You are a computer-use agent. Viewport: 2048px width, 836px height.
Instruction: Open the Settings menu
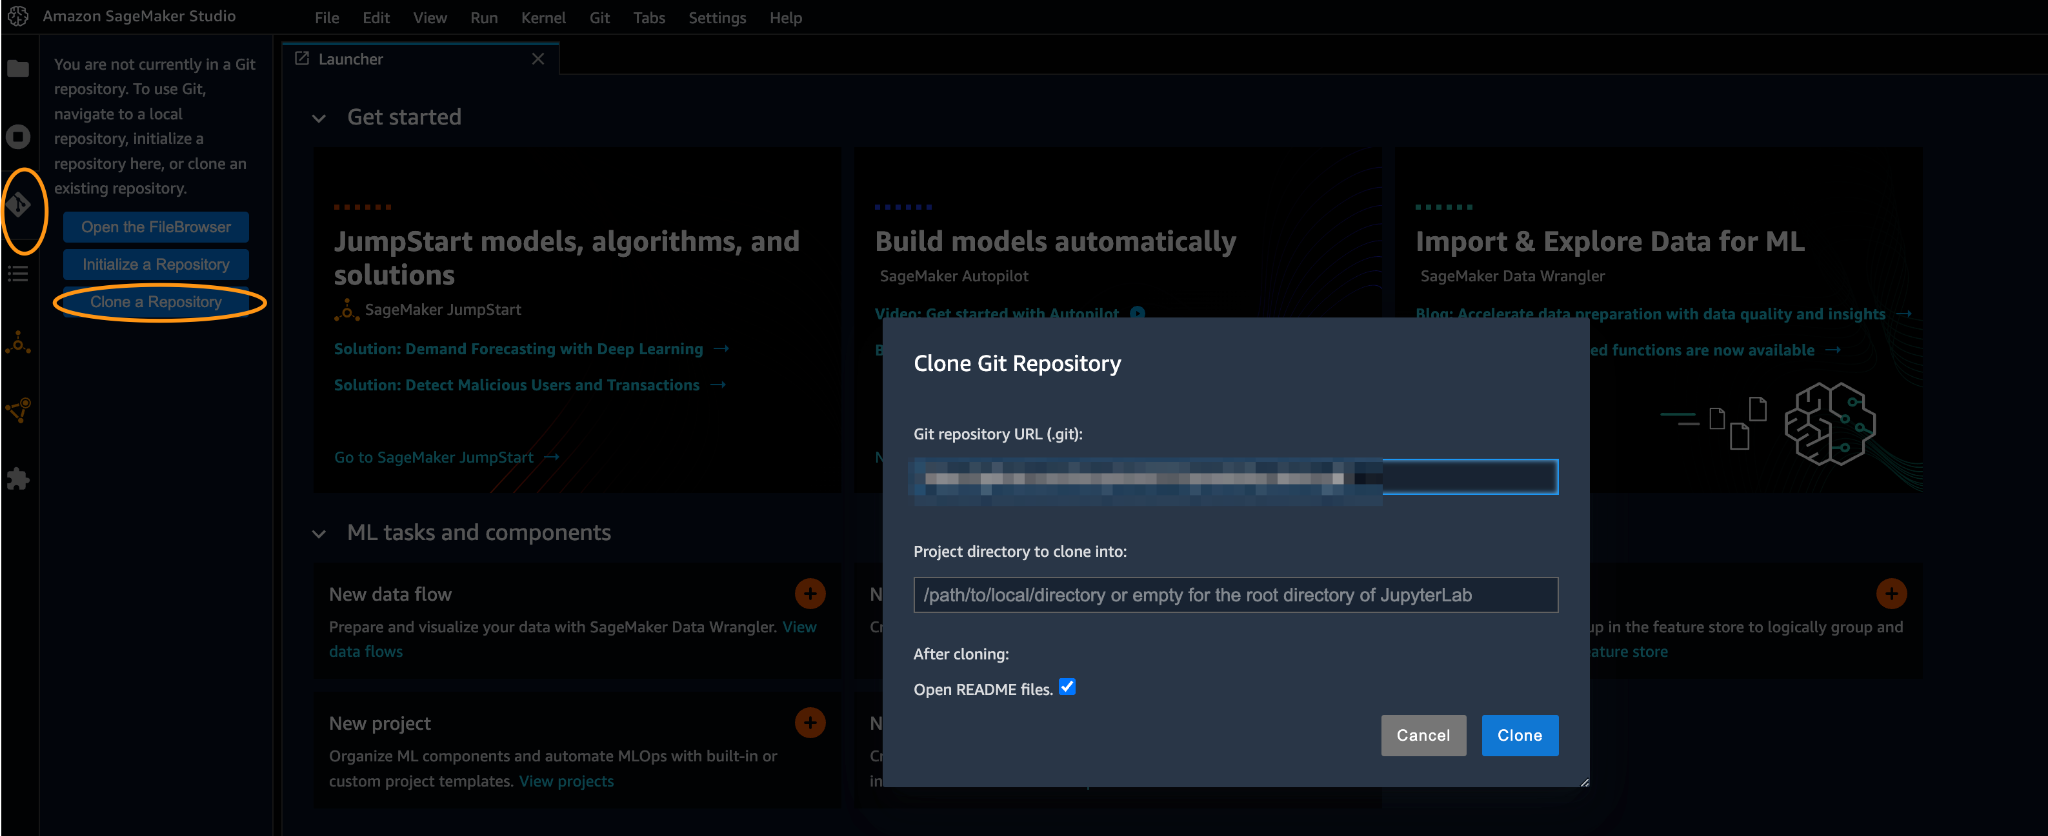[717, 18]
